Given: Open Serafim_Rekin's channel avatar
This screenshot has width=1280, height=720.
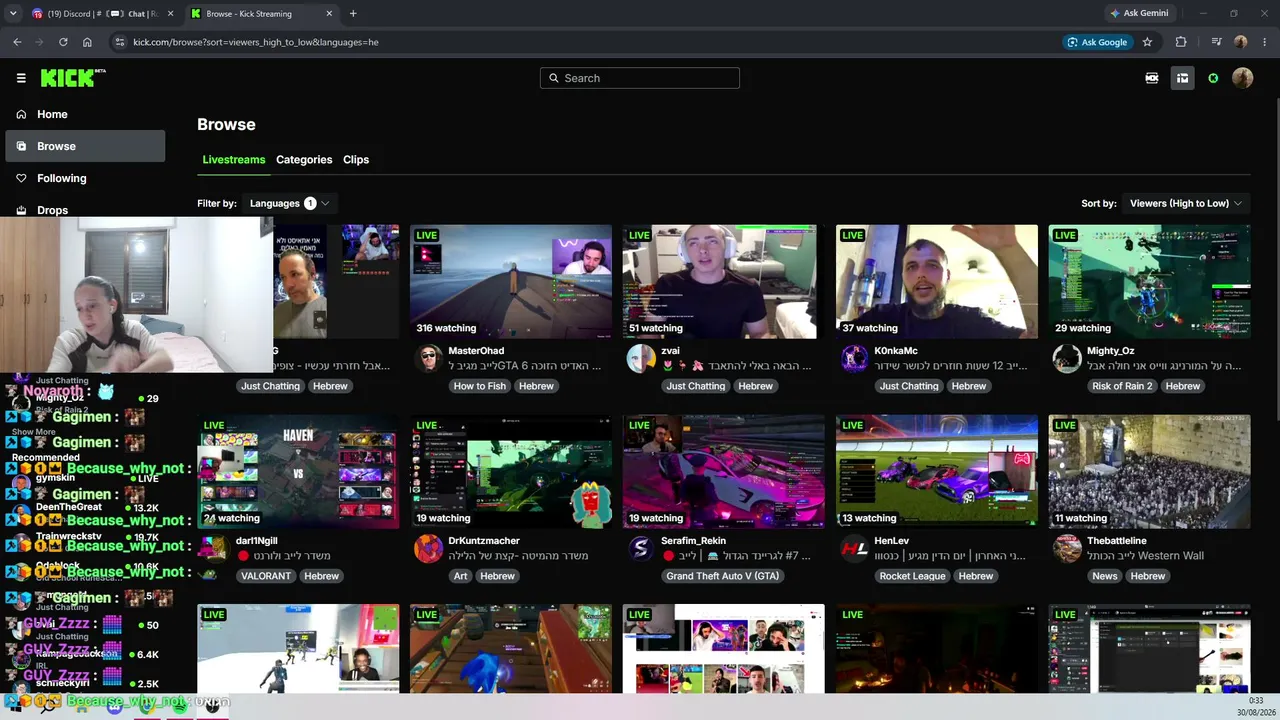Looking at the screenshot, I should pos(641,548).
